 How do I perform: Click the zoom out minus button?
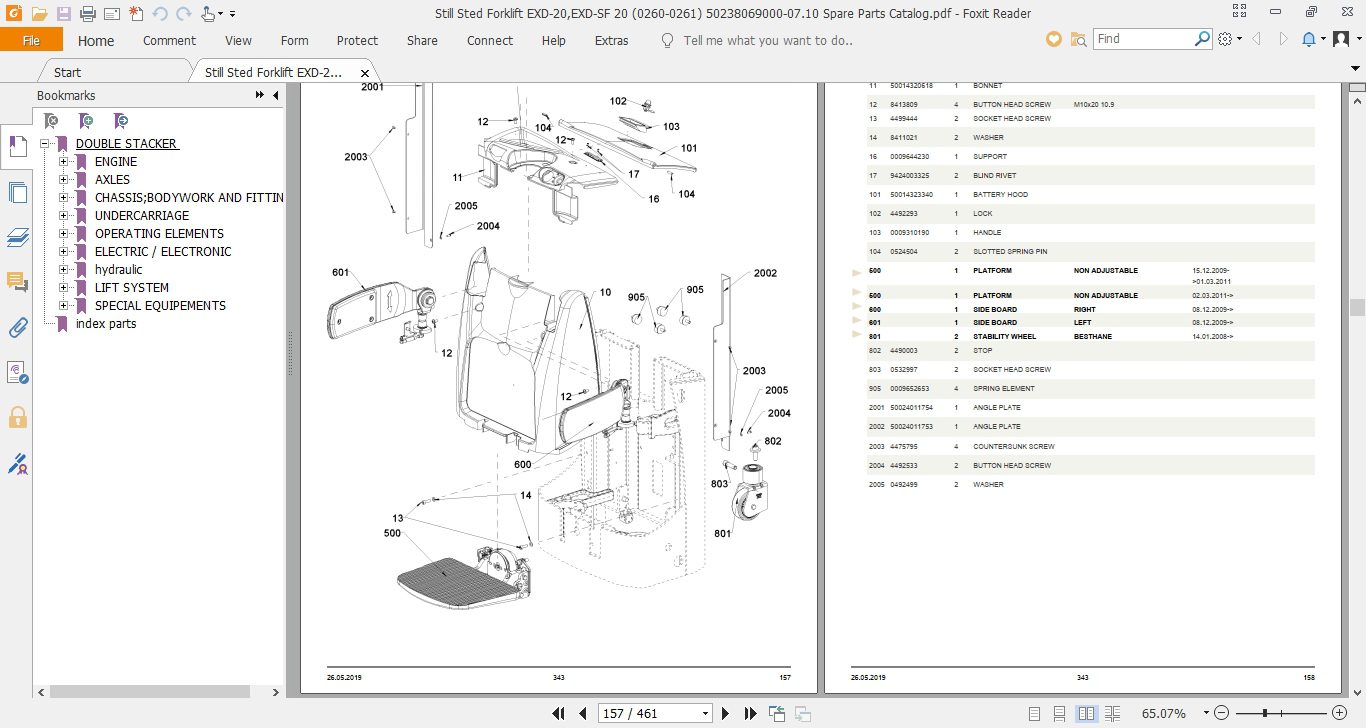point(1219,714)
